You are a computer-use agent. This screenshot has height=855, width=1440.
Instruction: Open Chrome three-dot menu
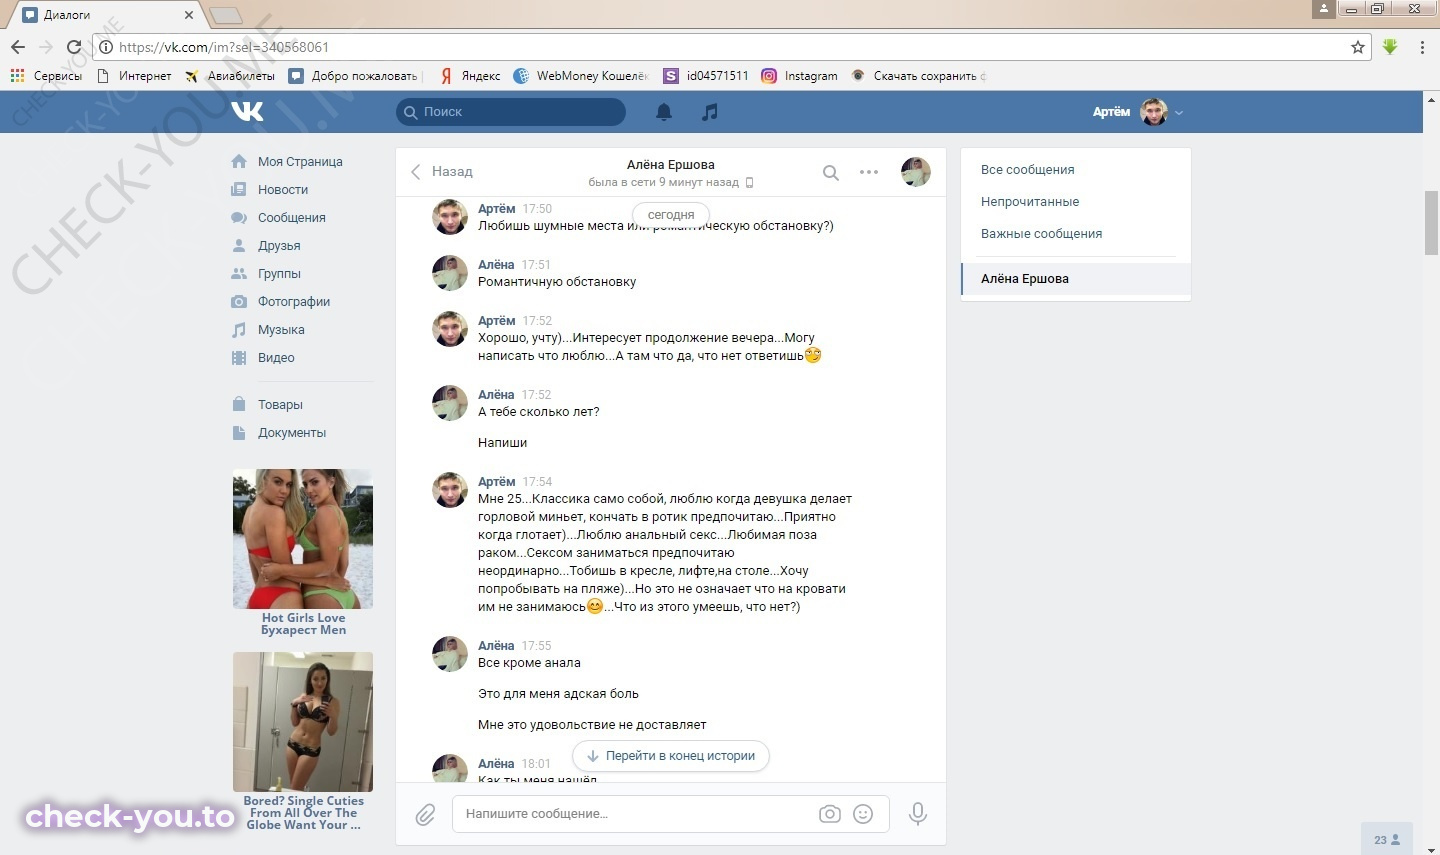(1422, 47)
